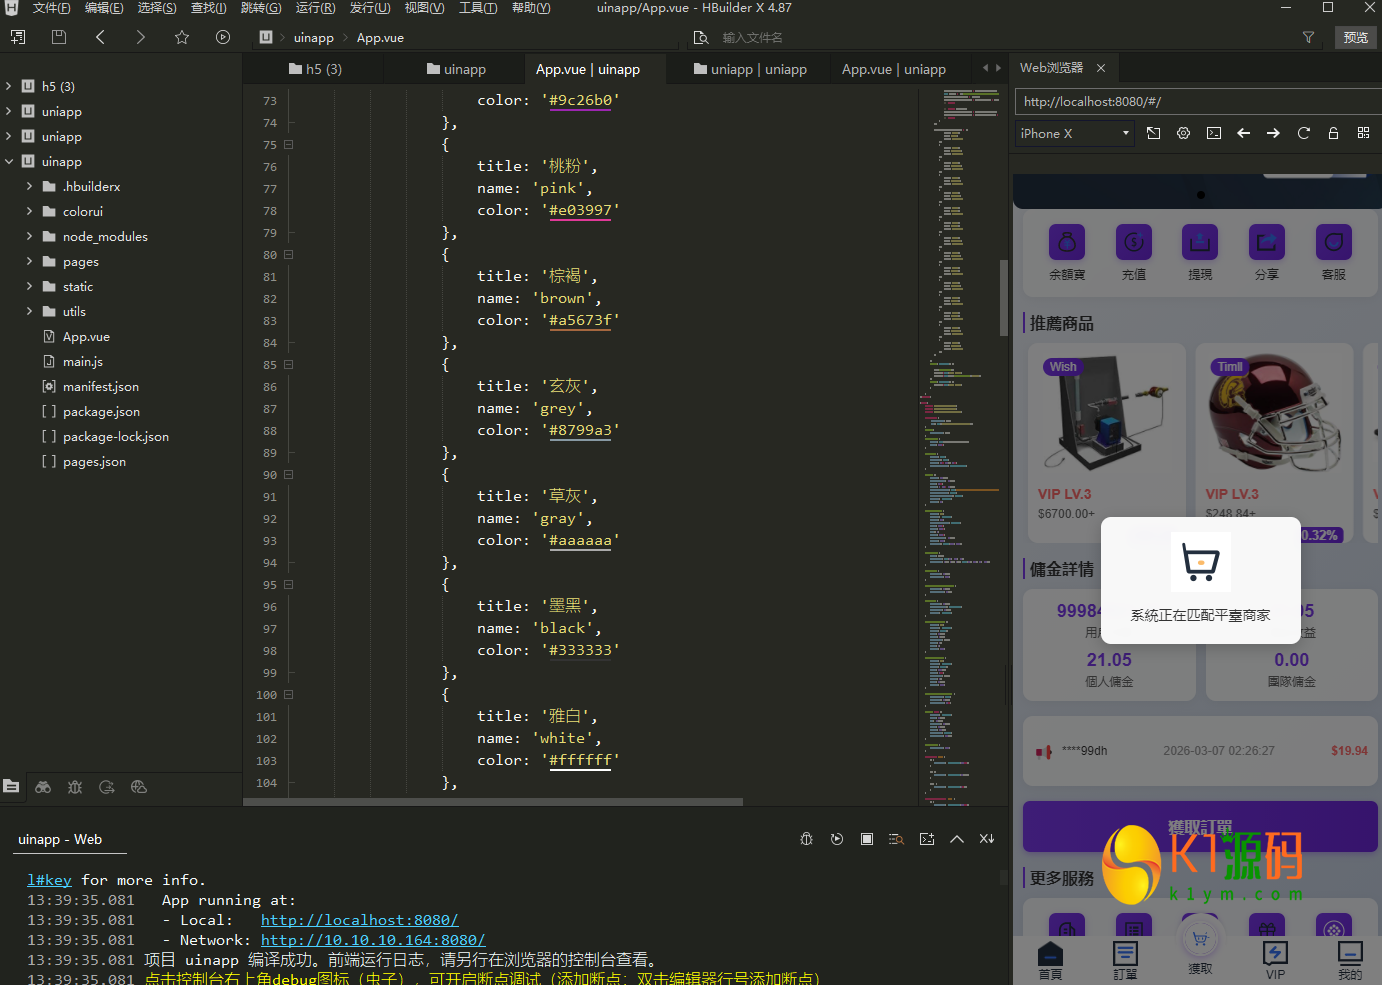Open the http://localhost:8080/ link in console
The image size is (1382, 985).
tap(359, 920)
